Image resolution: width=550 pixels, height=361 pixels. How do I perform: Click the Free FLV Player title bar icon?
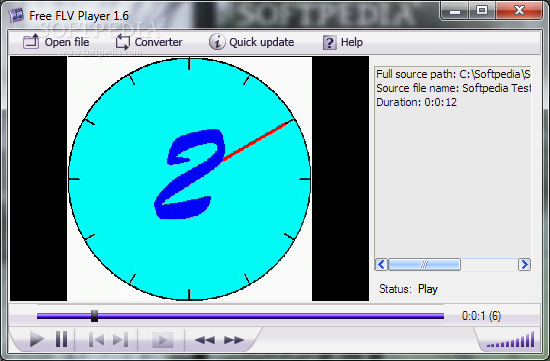coord(16,15)
